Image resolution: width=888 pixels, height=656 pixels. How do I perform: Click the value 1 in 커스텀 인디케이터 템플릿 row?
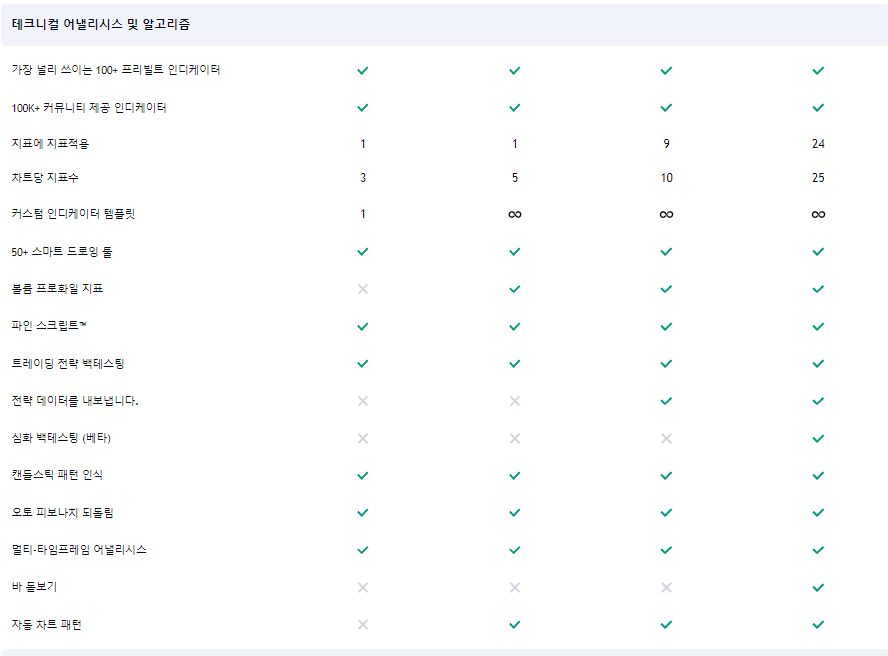click(363, 214)
